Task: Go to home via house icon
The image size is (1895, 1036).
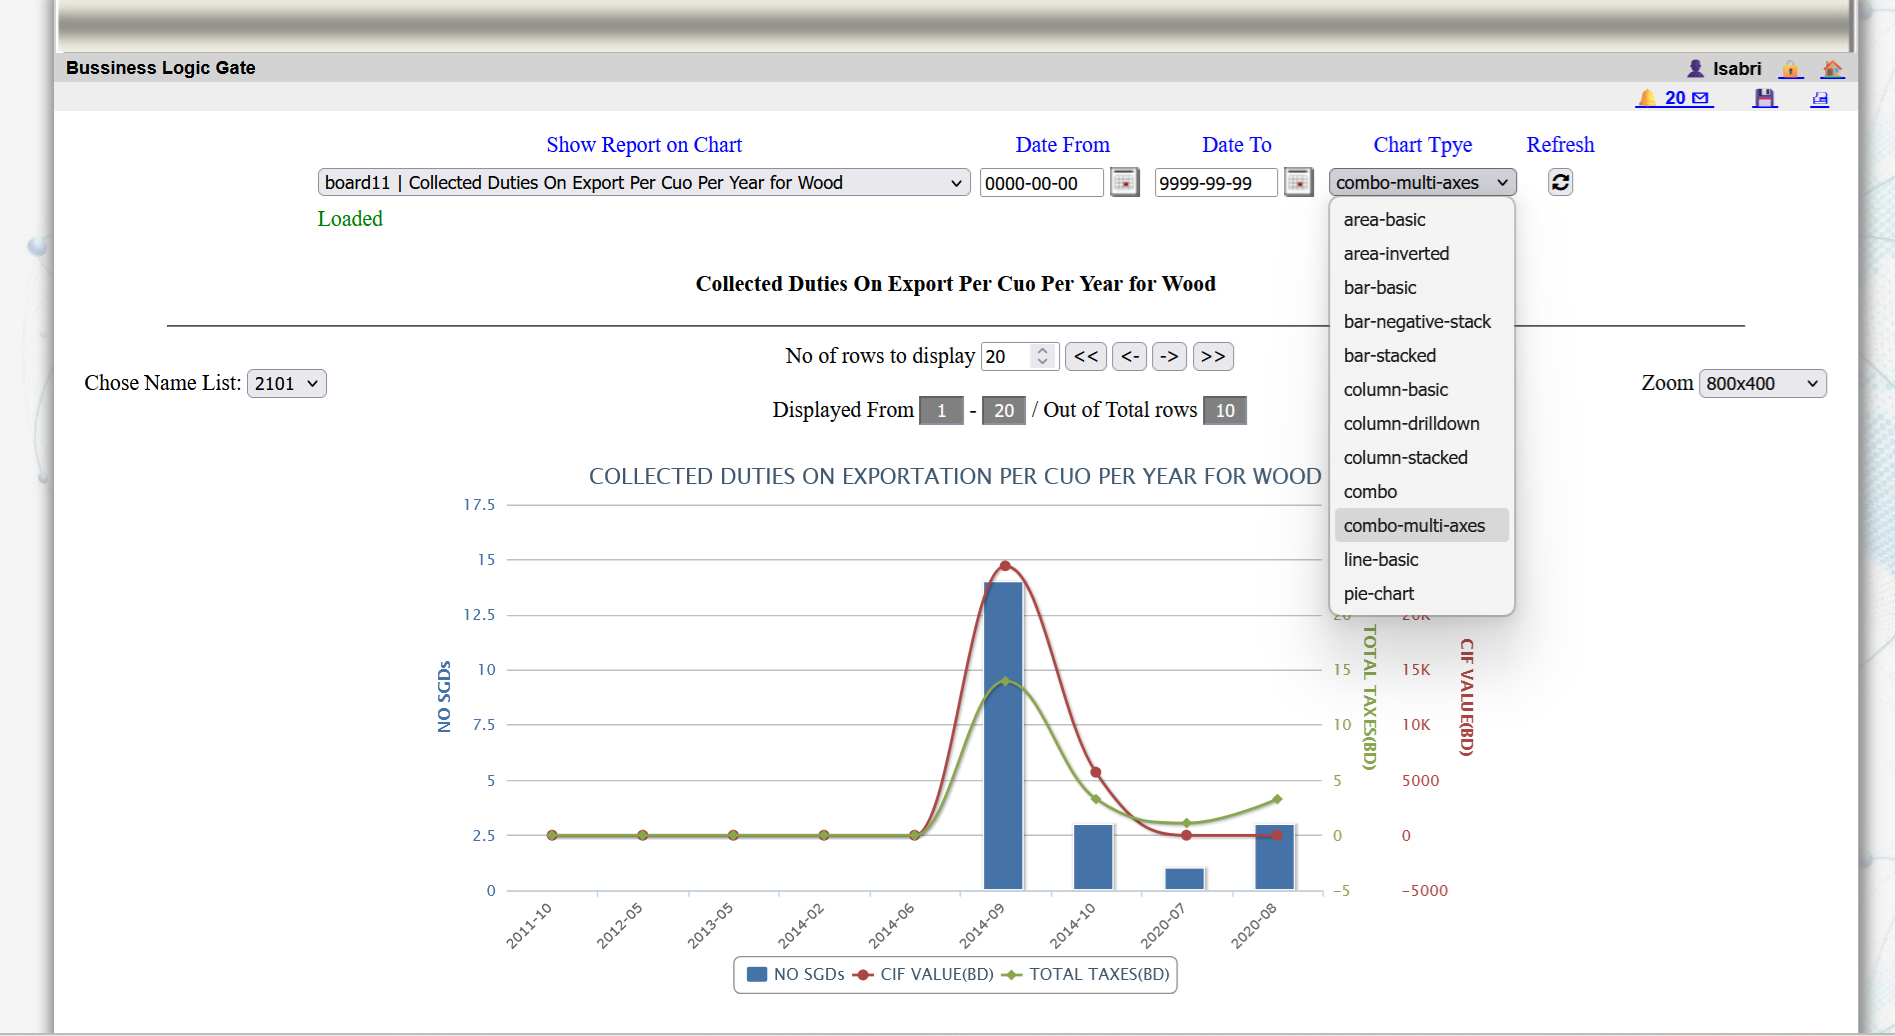Action: click(1832, 69)
